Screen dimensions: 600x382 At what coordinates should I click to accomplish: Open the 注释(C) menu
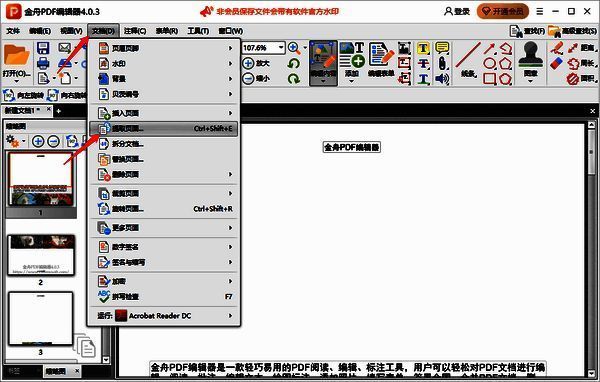[135, 31]
